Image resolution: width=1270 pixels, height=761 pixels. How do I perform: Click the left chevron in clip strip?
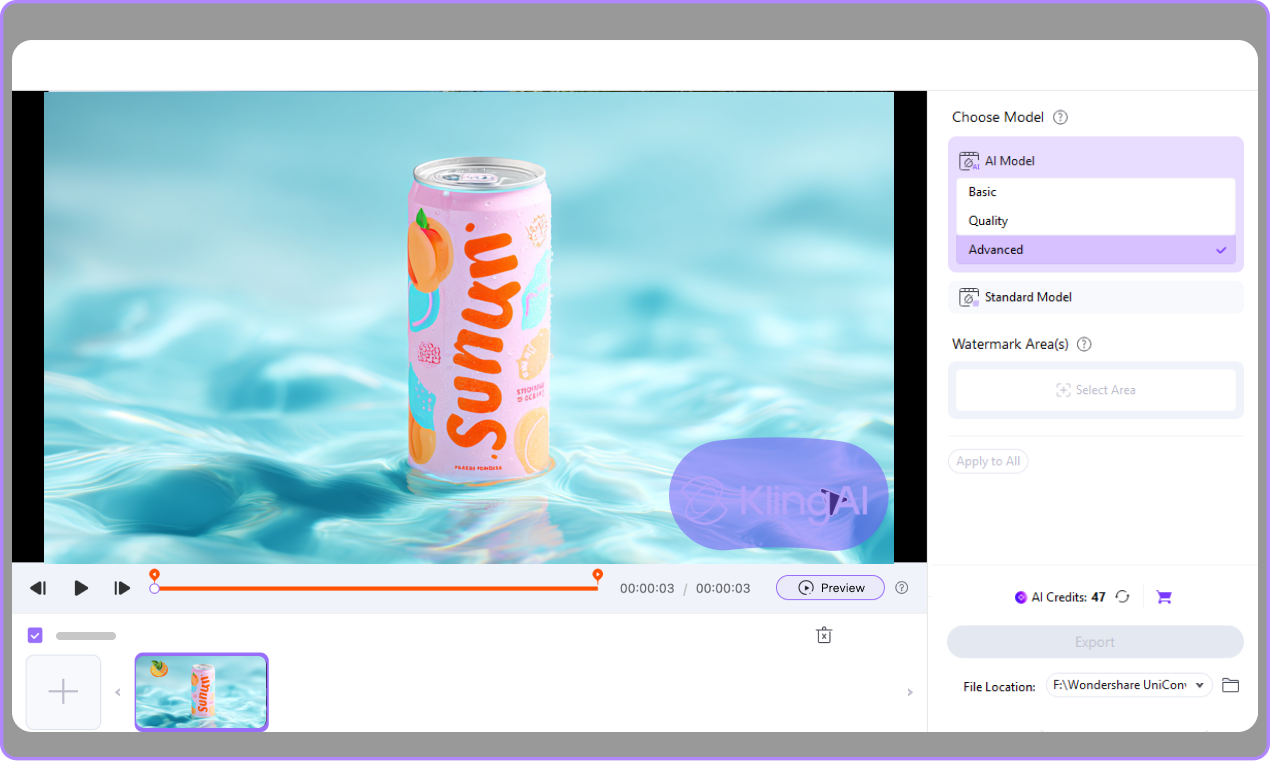(117, 691)
